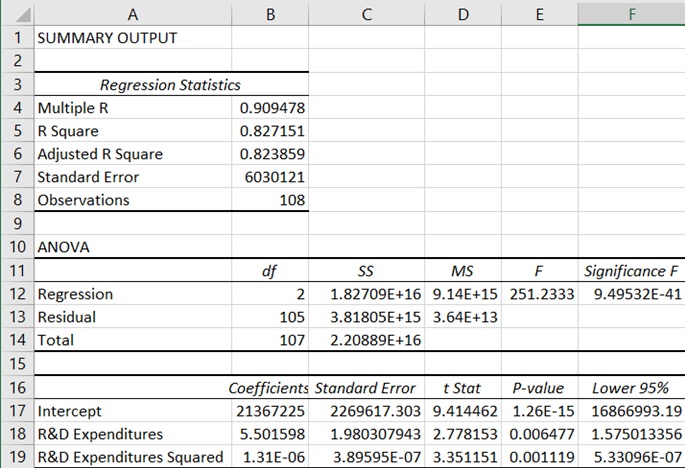Click the Coefficients heading

tap(268, 388)
